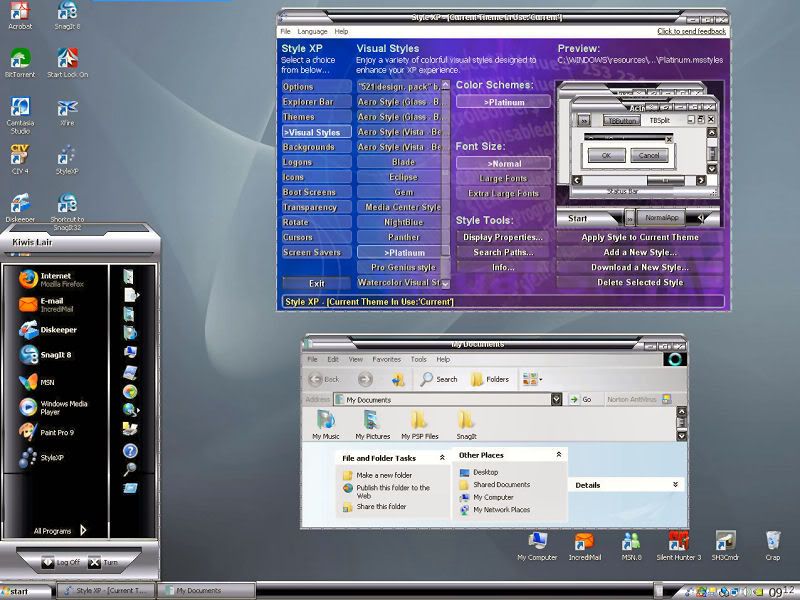Click the visual styles list scroll-up arrow

click(445, 85)
